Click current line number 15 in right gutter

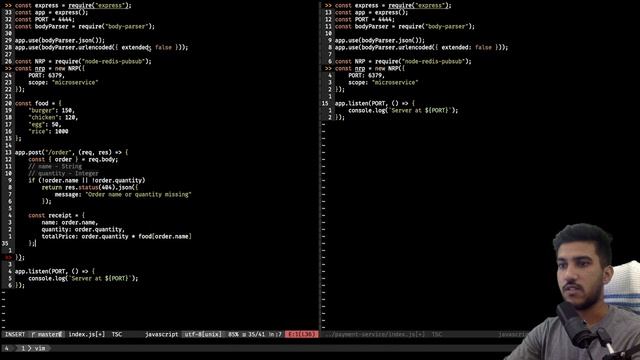325,104
